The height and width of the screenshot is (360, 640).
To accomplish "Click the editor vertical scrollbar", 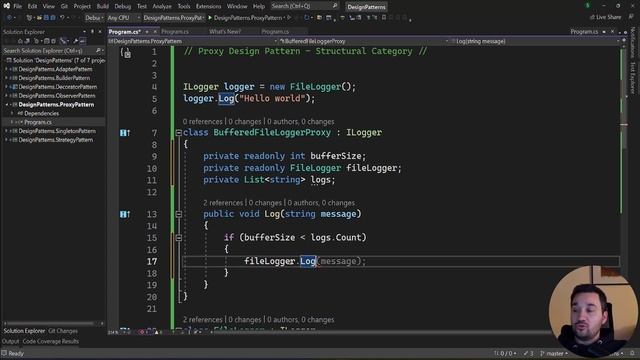I will tap(623, 188).
